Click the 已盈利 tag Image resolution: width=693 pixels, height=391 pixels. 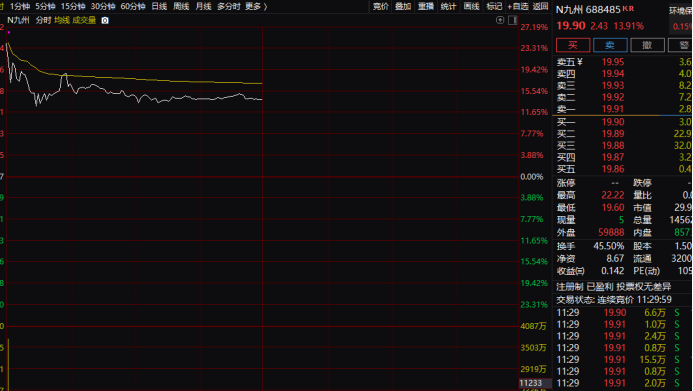[x=600, y=287]
